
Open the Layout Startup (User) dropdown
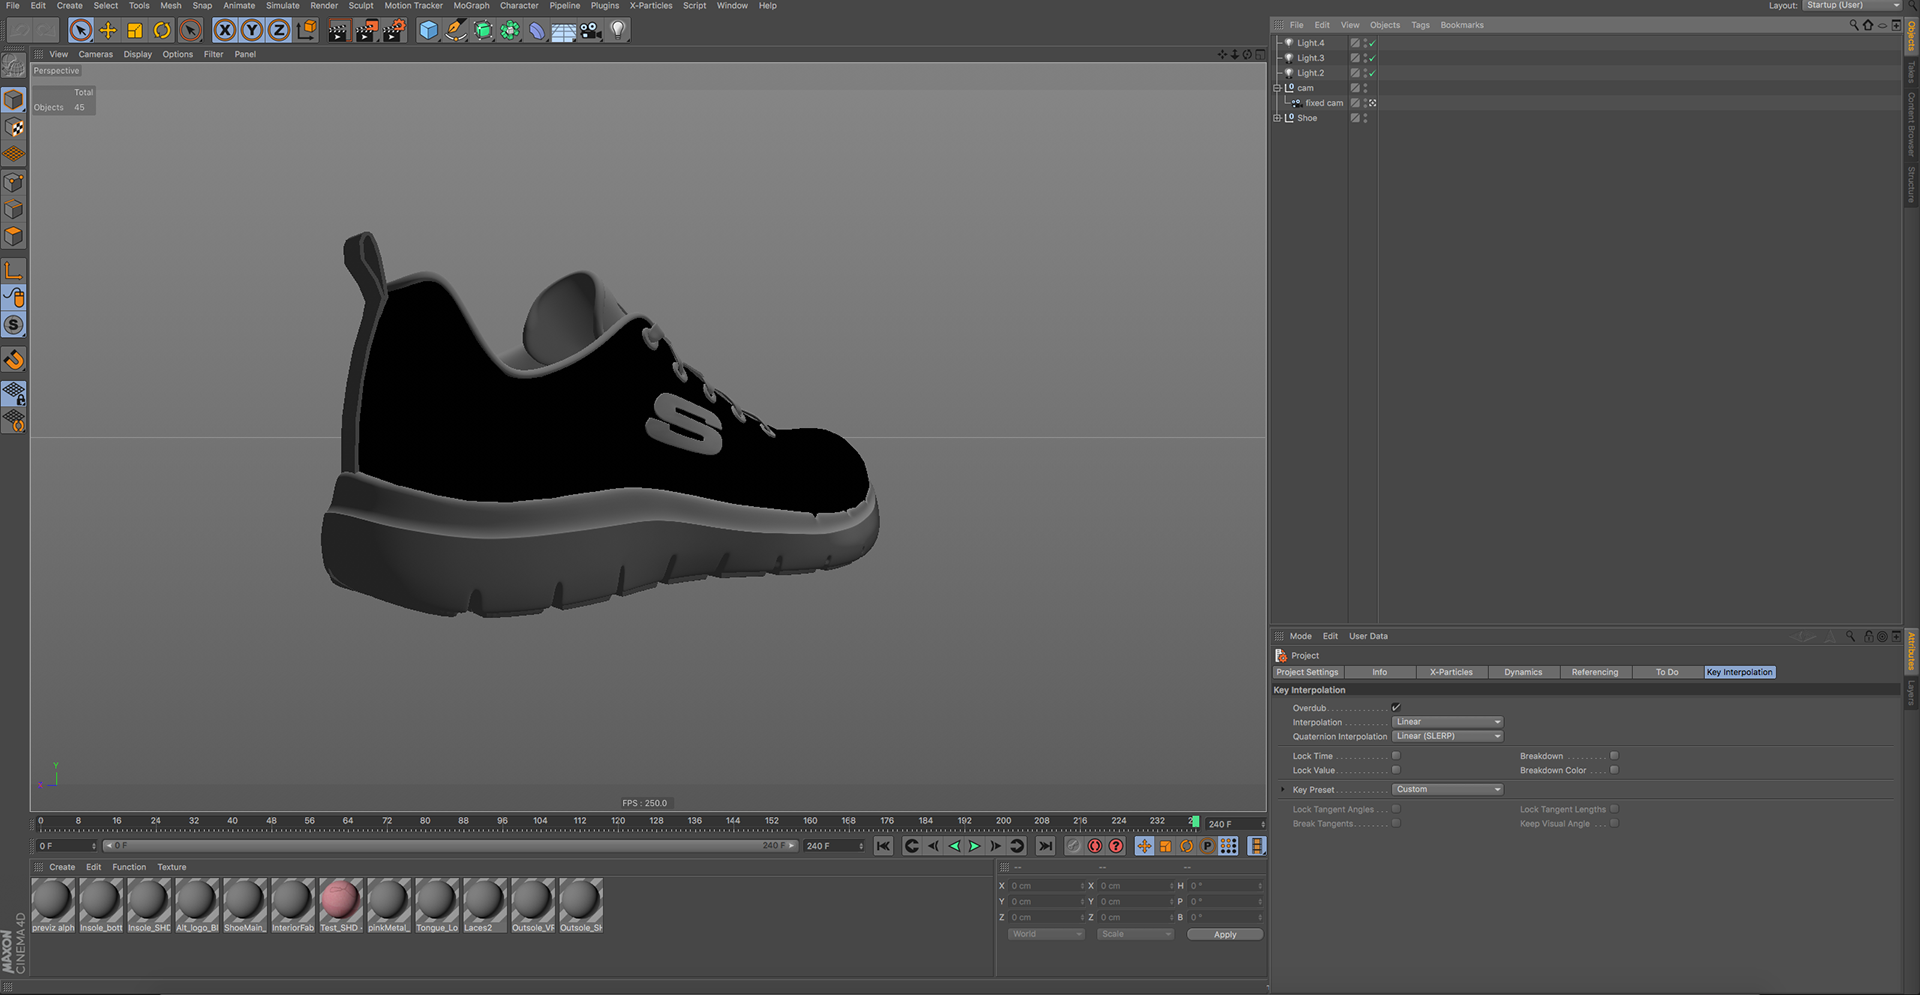click(x=1853, y=5)
